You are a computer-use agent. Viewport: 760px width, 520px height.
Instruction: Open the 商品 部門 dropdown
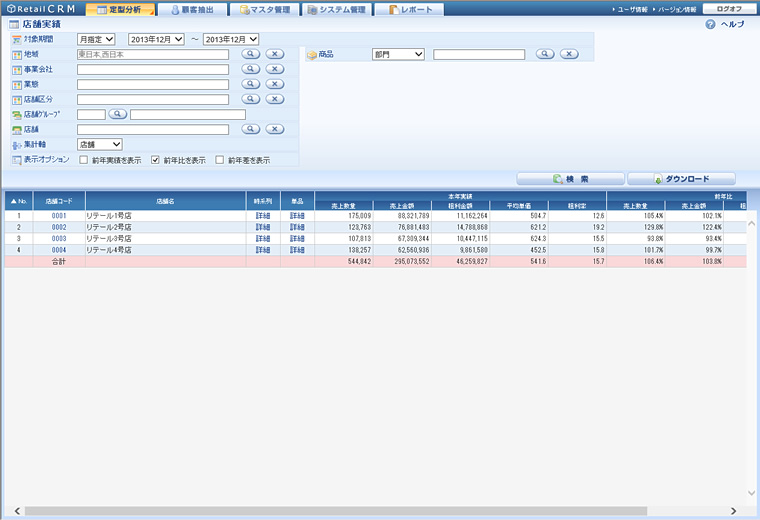(x=398, y=54)
